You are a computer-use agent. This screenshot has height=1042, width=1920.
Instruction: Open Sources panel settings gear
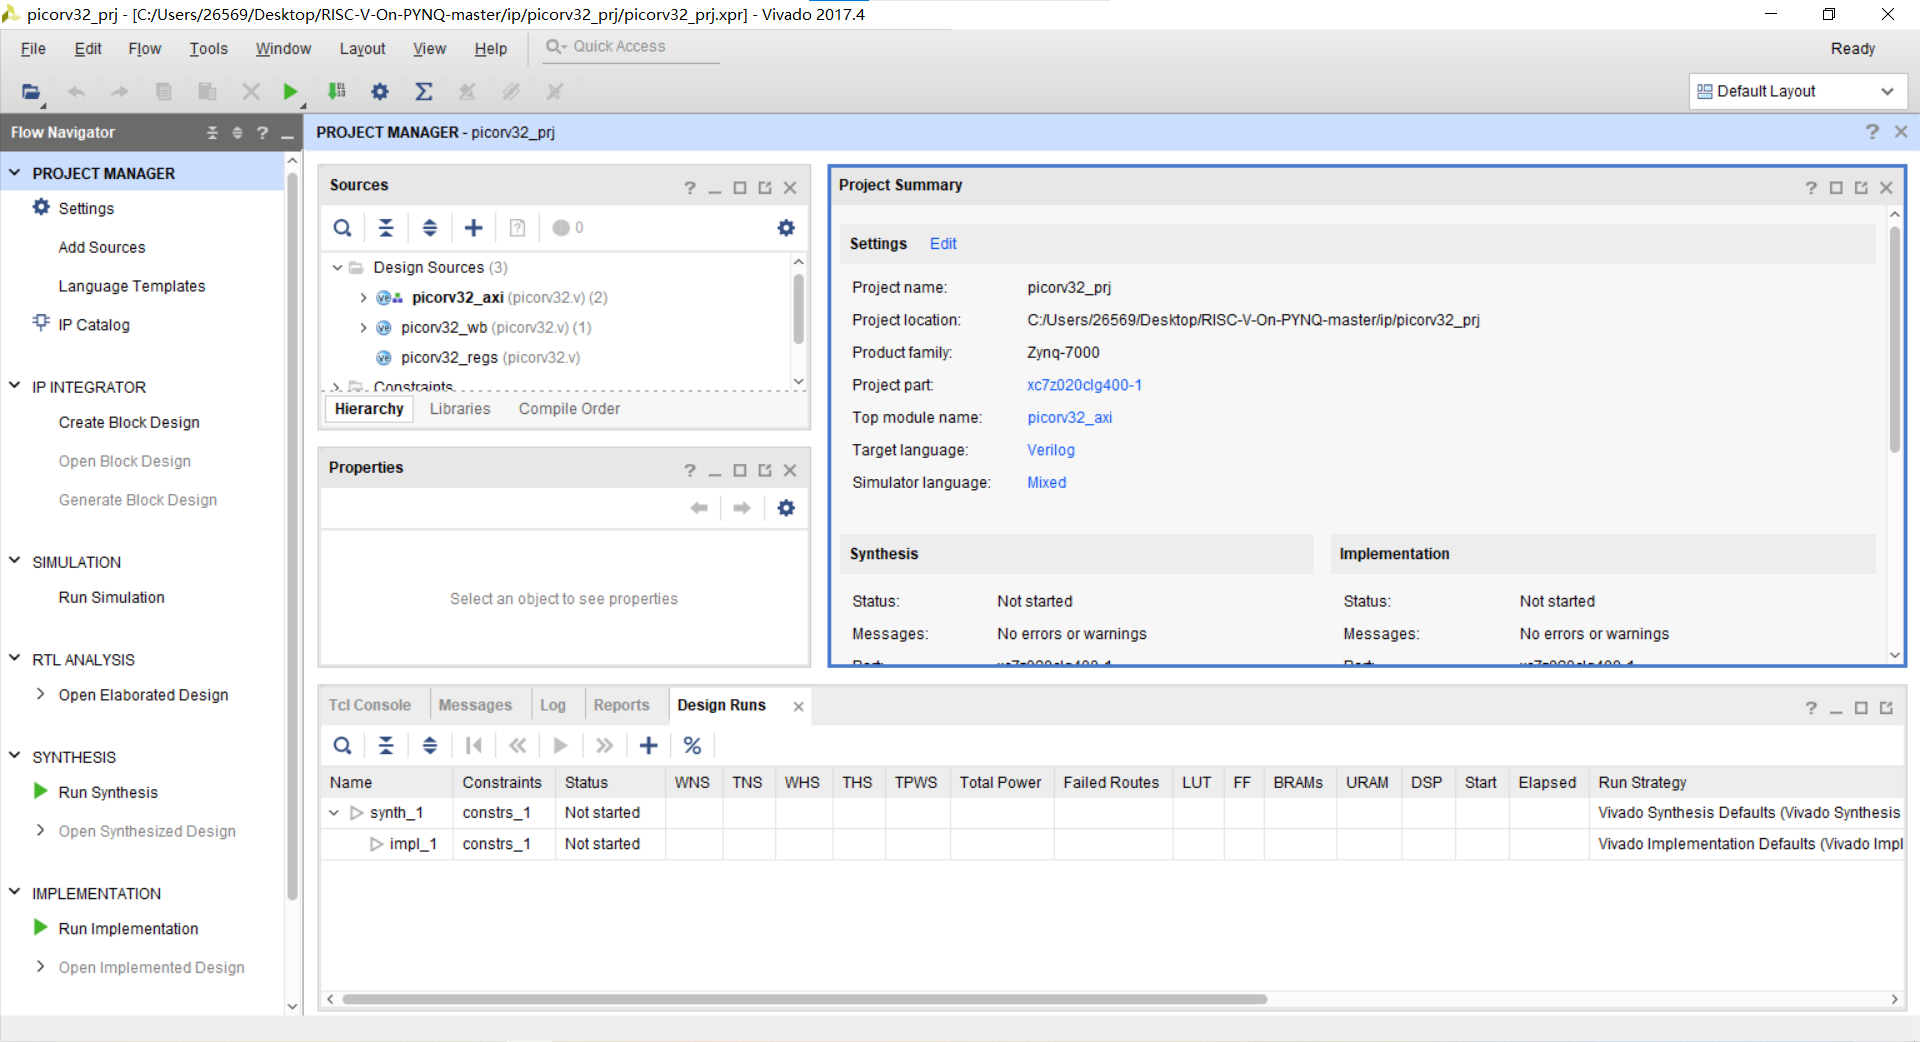tap(786, 228)
